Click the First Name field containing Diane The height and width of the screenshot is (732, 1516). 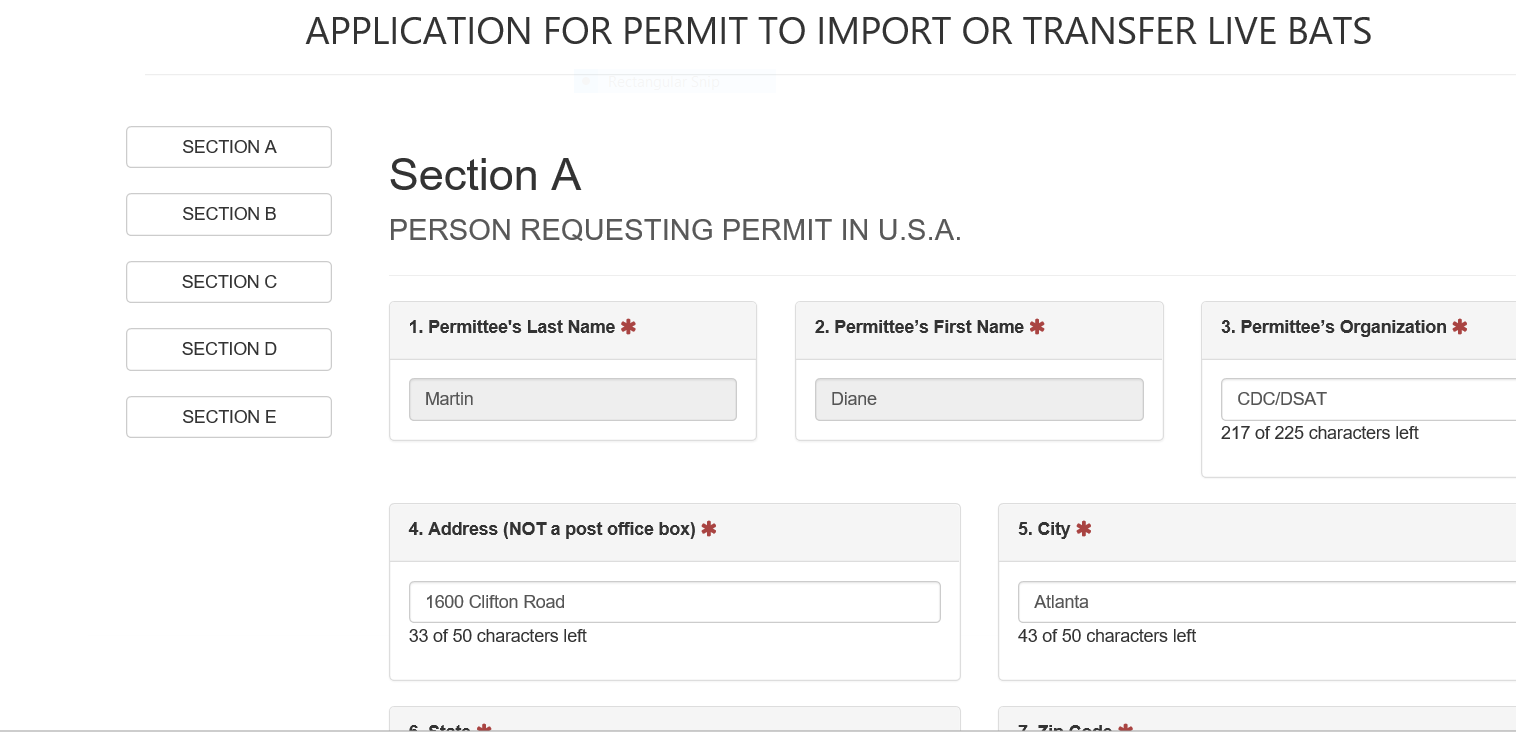coord(979,399)
